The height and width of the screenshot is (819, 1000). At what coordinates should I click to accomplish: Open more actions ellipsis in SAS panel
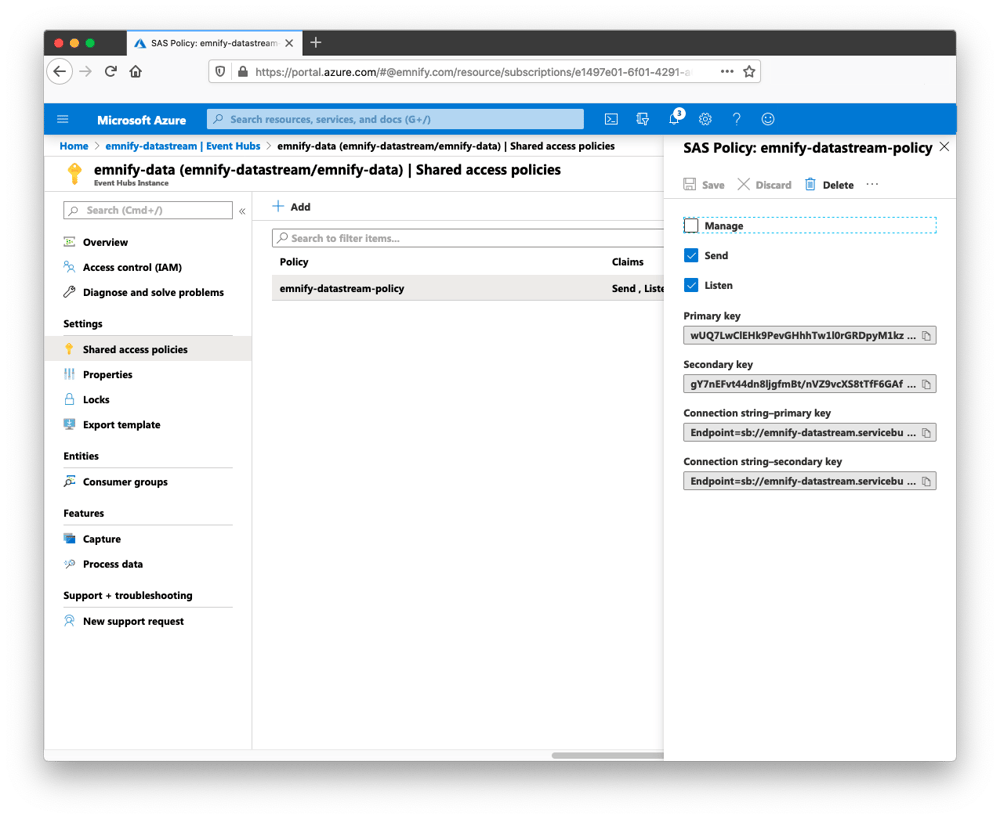point(872,184)
